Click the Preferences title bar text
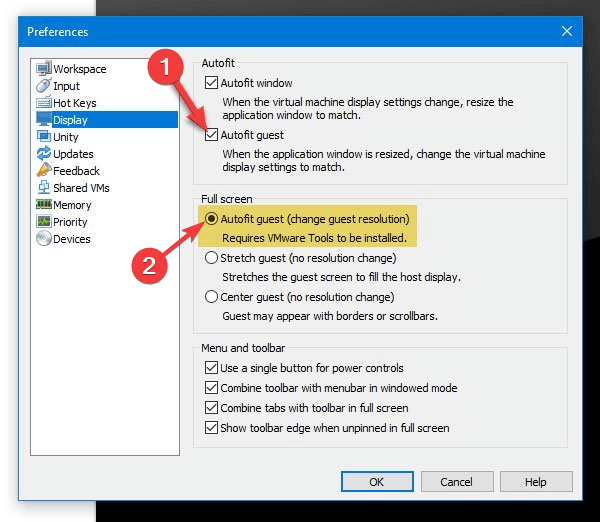This screenshot has height=522, width=600. pyautogui.click(x=57, y=32)
